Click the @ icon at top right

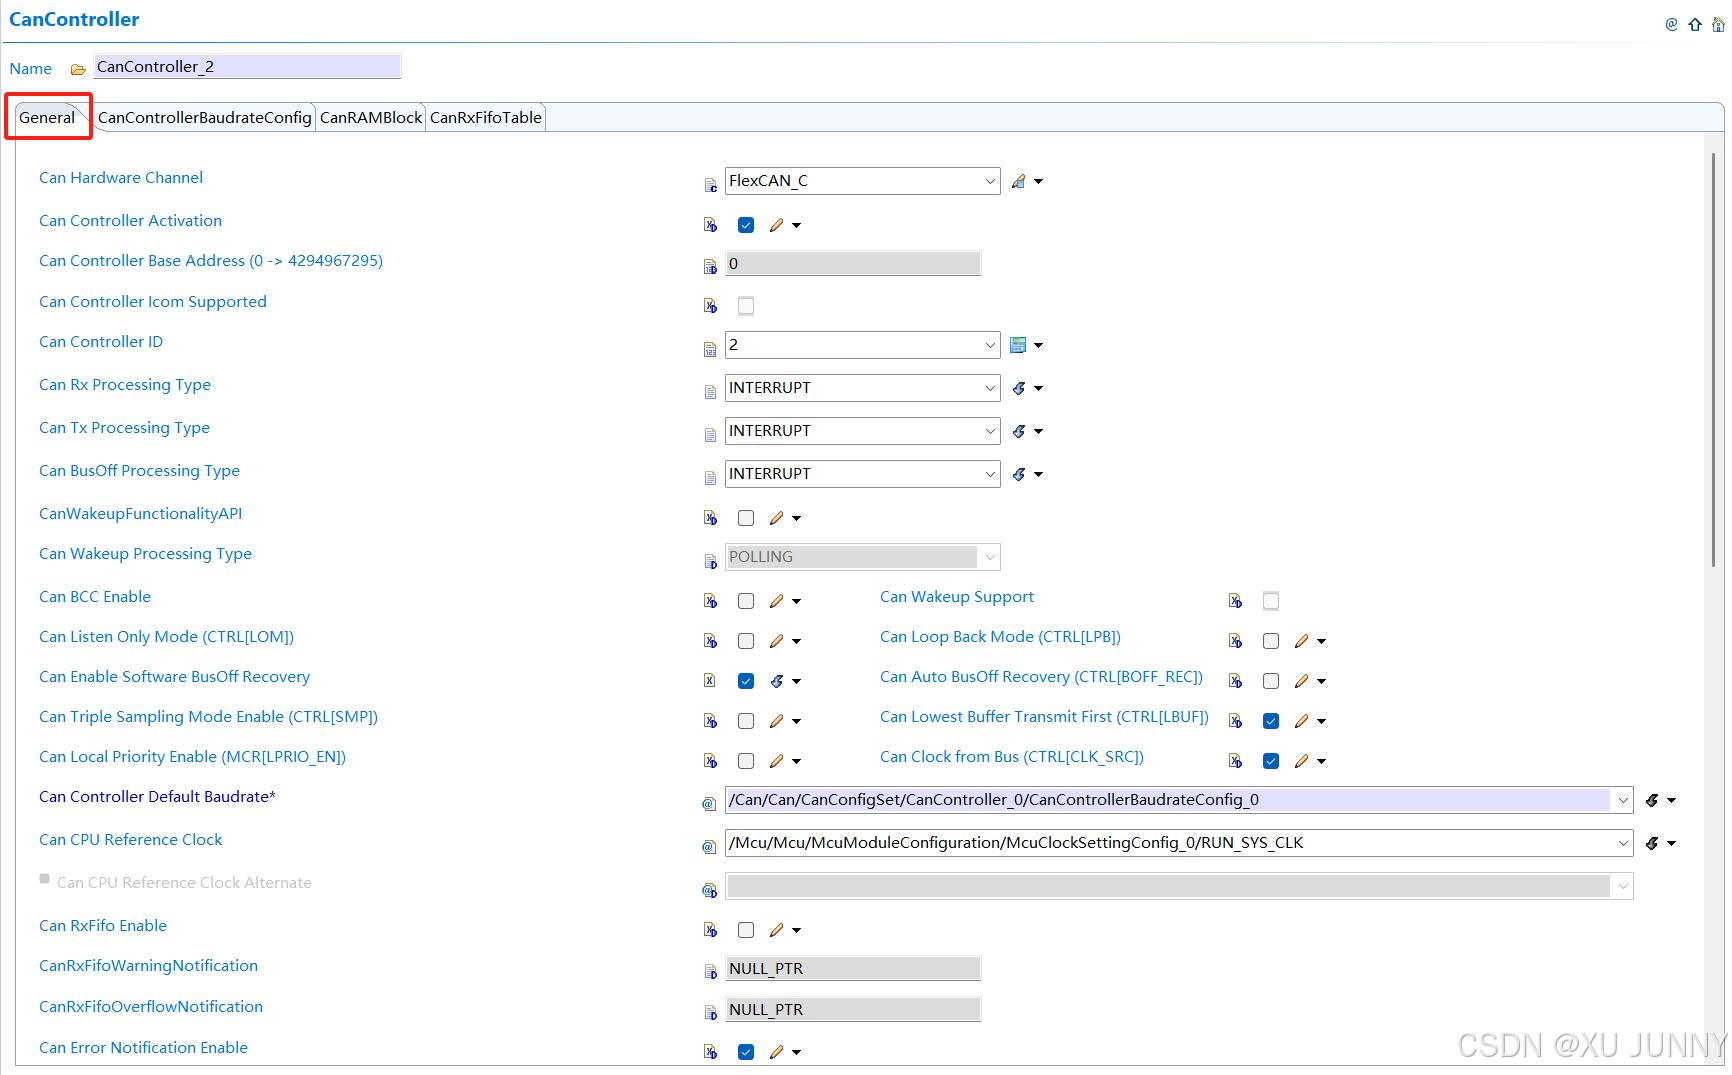tap(1671, 25)
